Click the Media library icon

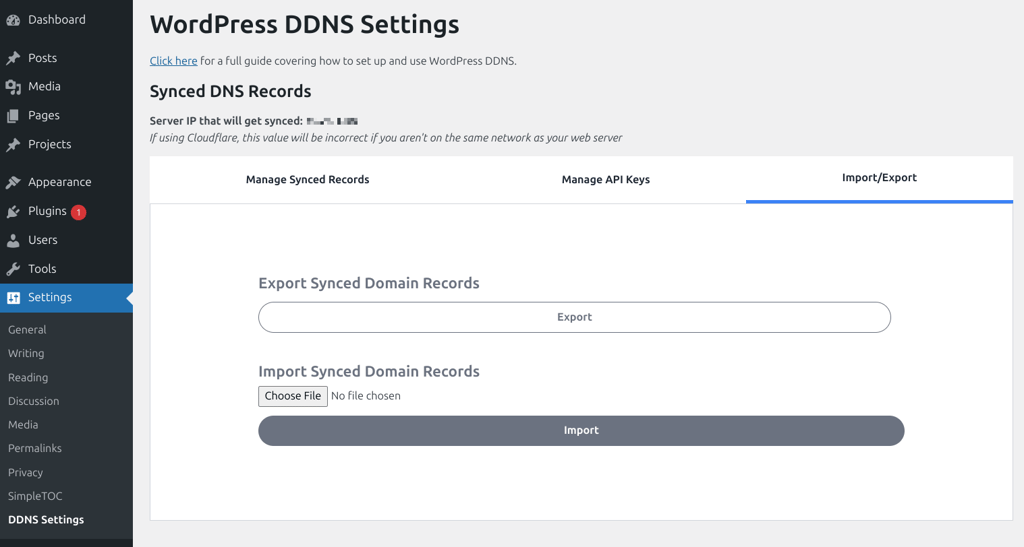click(x=13, y=87)
